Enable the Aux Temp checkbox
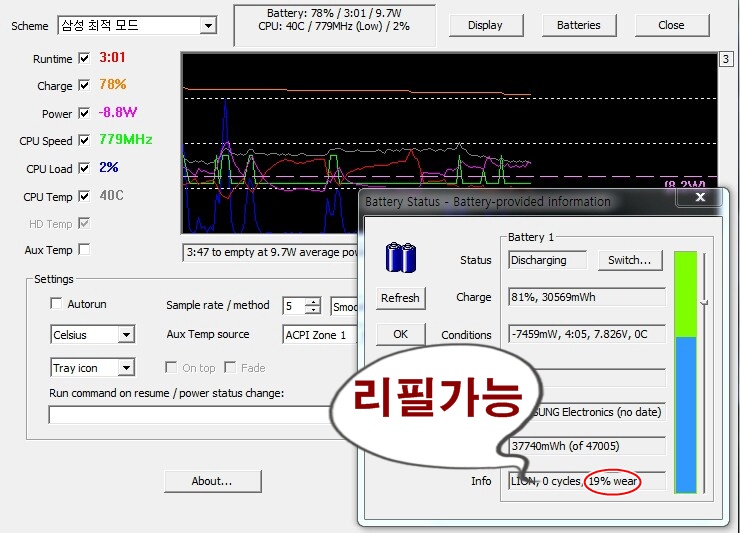 [x=84, y=249]
